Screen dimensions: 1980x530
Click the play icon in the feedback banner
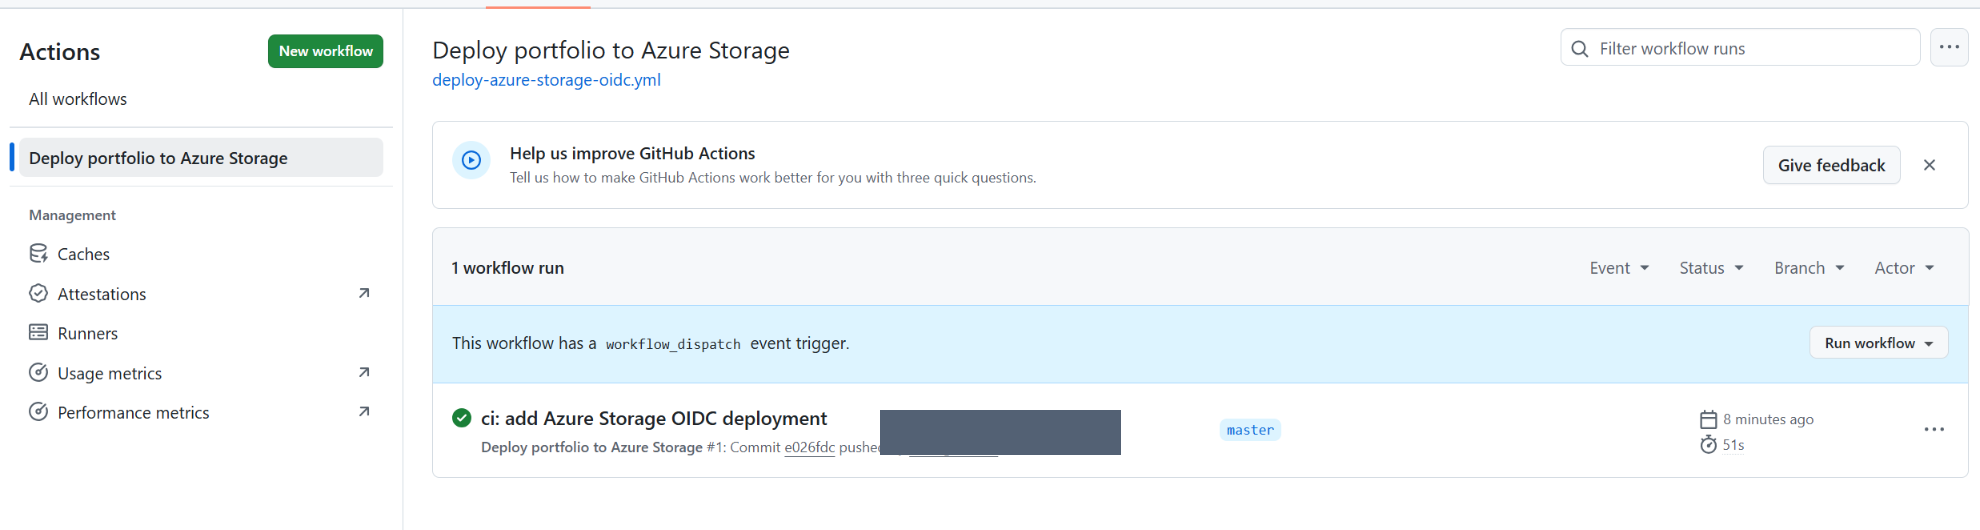471,160
